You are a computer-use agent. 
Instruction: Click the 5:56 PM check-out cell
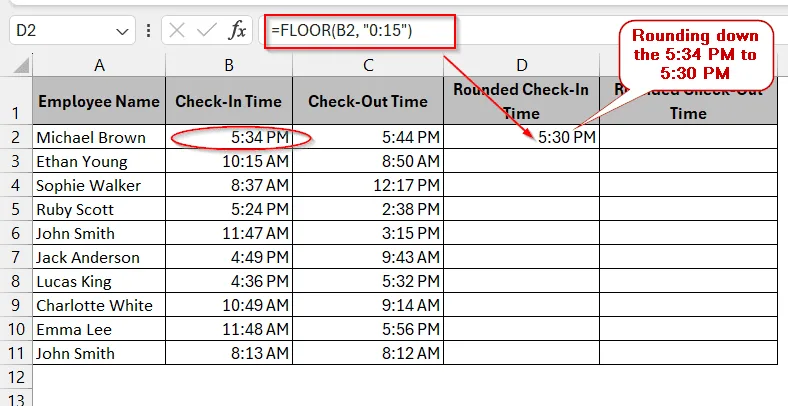(368, 329)
